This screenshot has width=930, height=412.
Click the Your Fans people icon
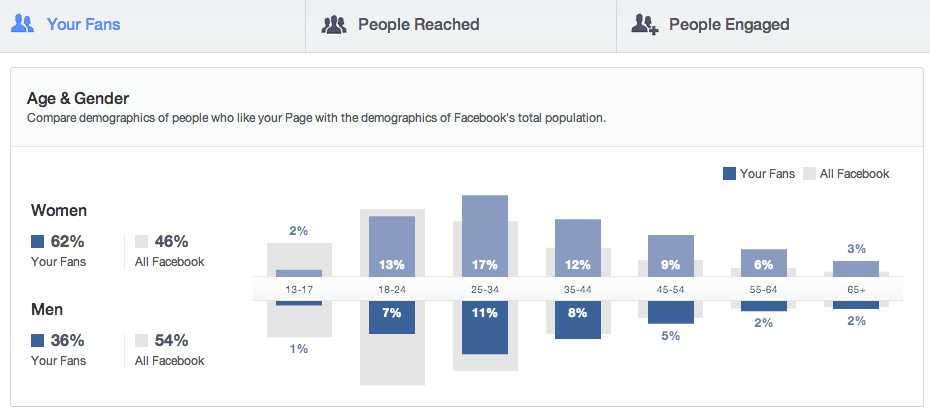pyautogui.click(x=23, y=24)
